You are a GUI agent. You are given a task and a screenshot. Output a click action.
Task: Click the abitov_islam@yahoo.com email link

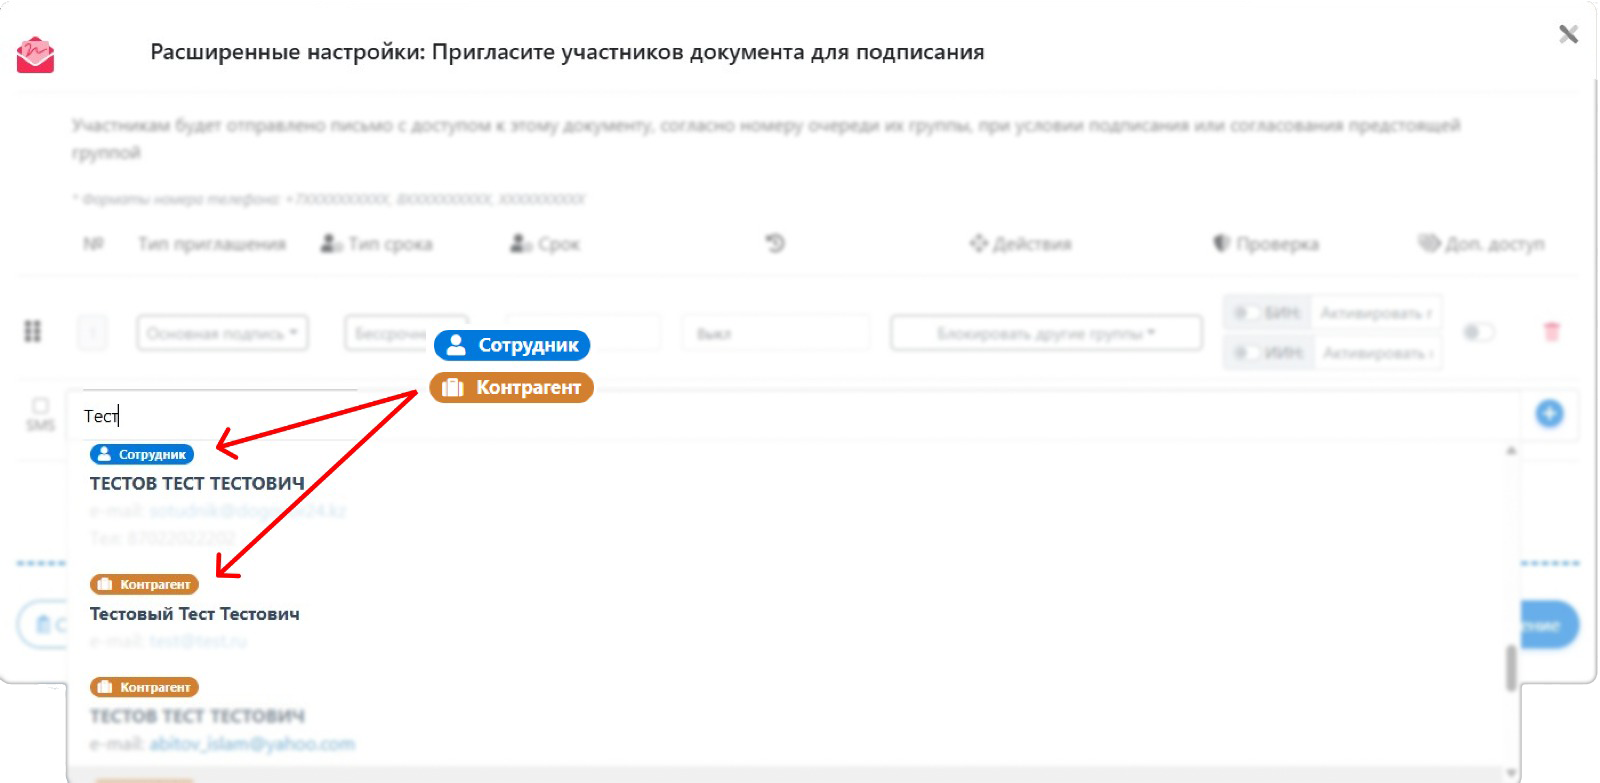pos(252,744)
